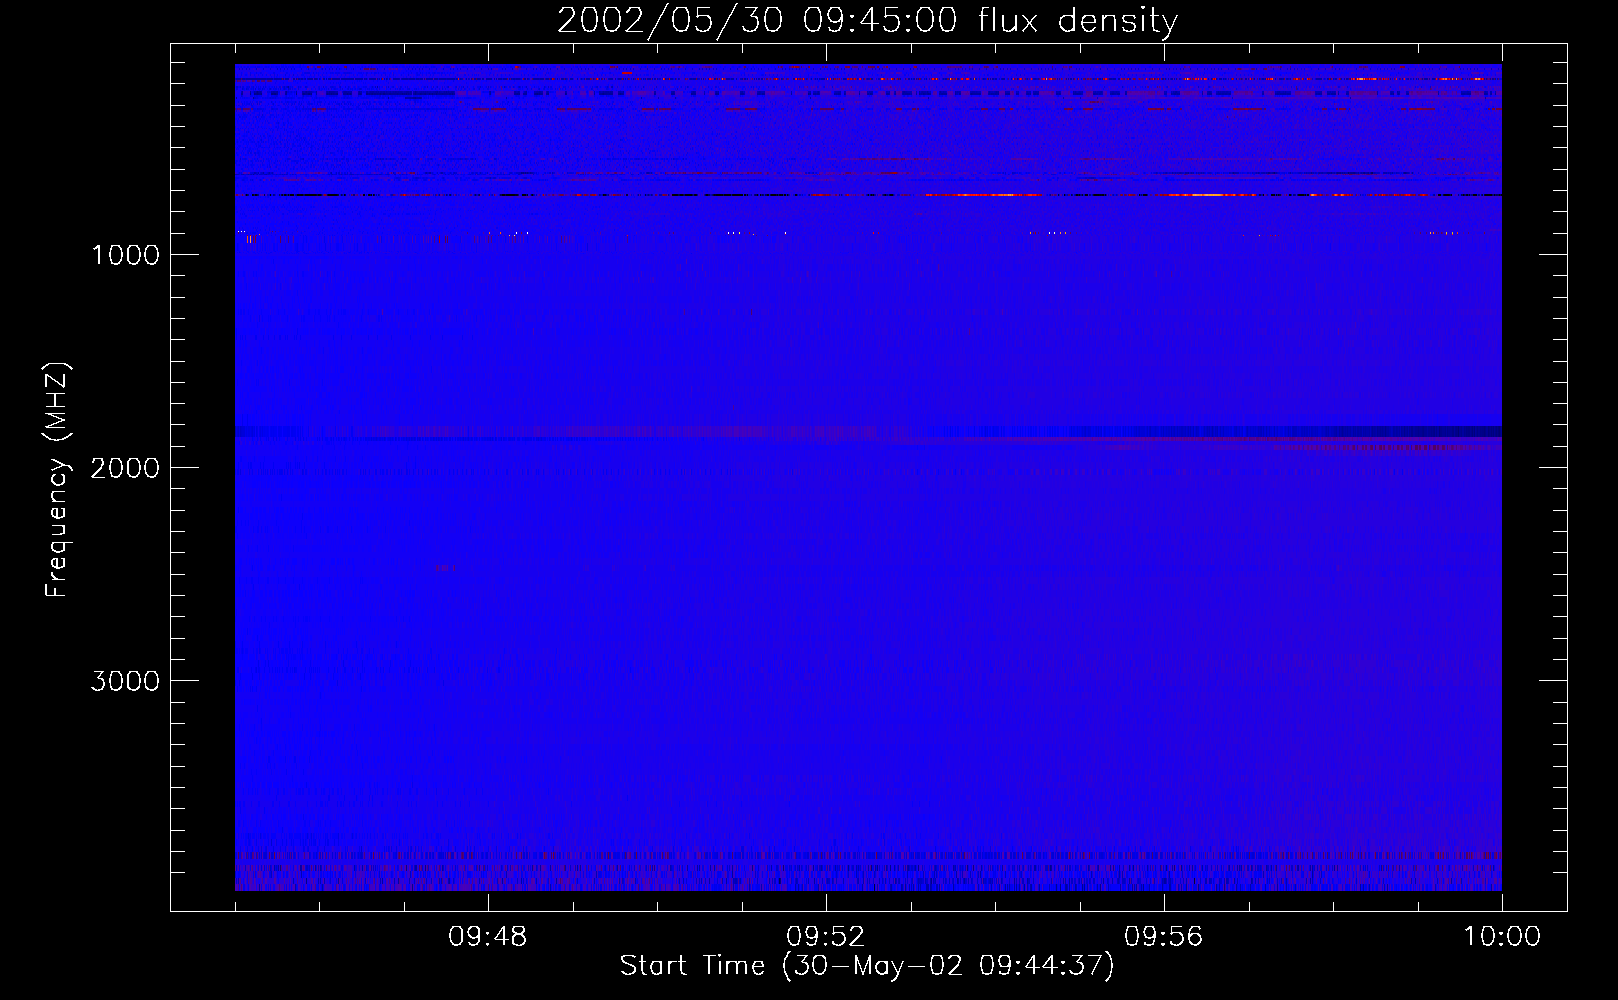Select the 'Start Time (30-May-02 09:44:37)' axis label
Screen dimensions: 1618x1000
867,966
